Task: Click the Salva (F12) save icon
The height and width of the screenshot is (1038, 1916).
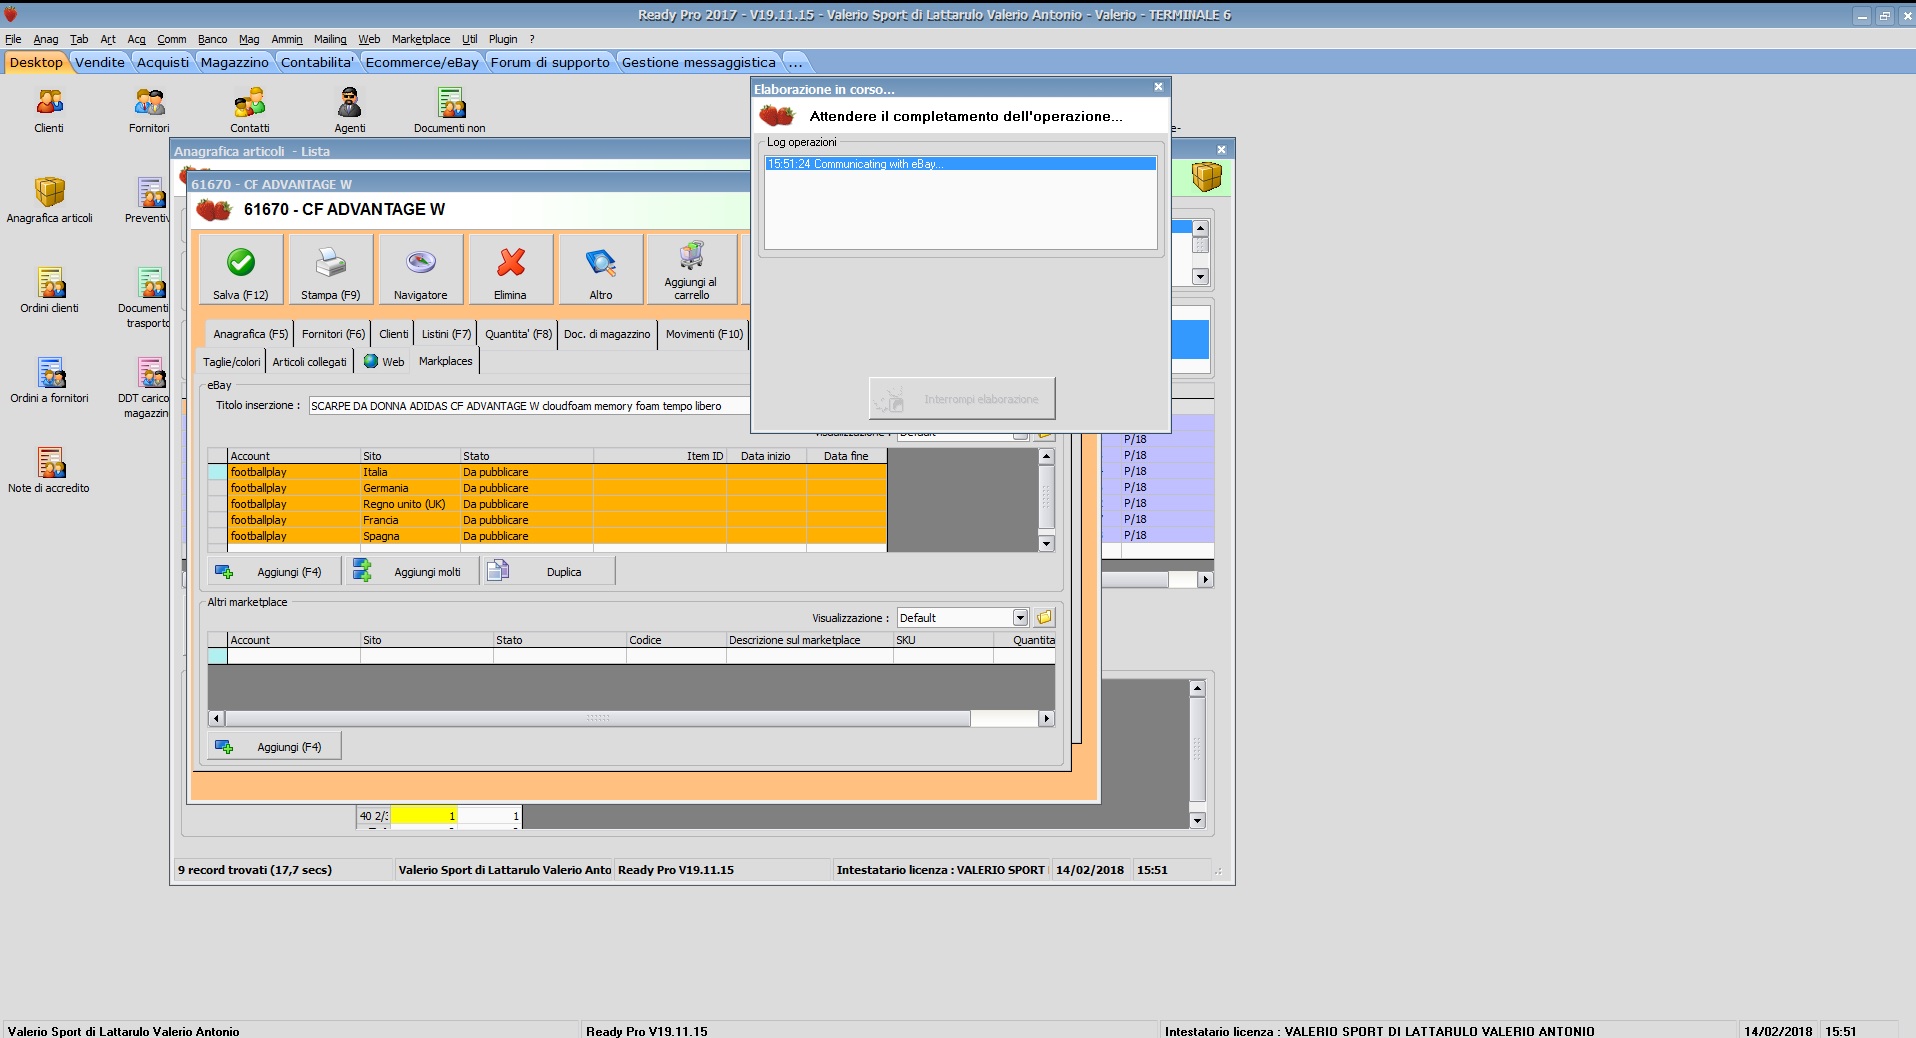Action: [241, 268]
